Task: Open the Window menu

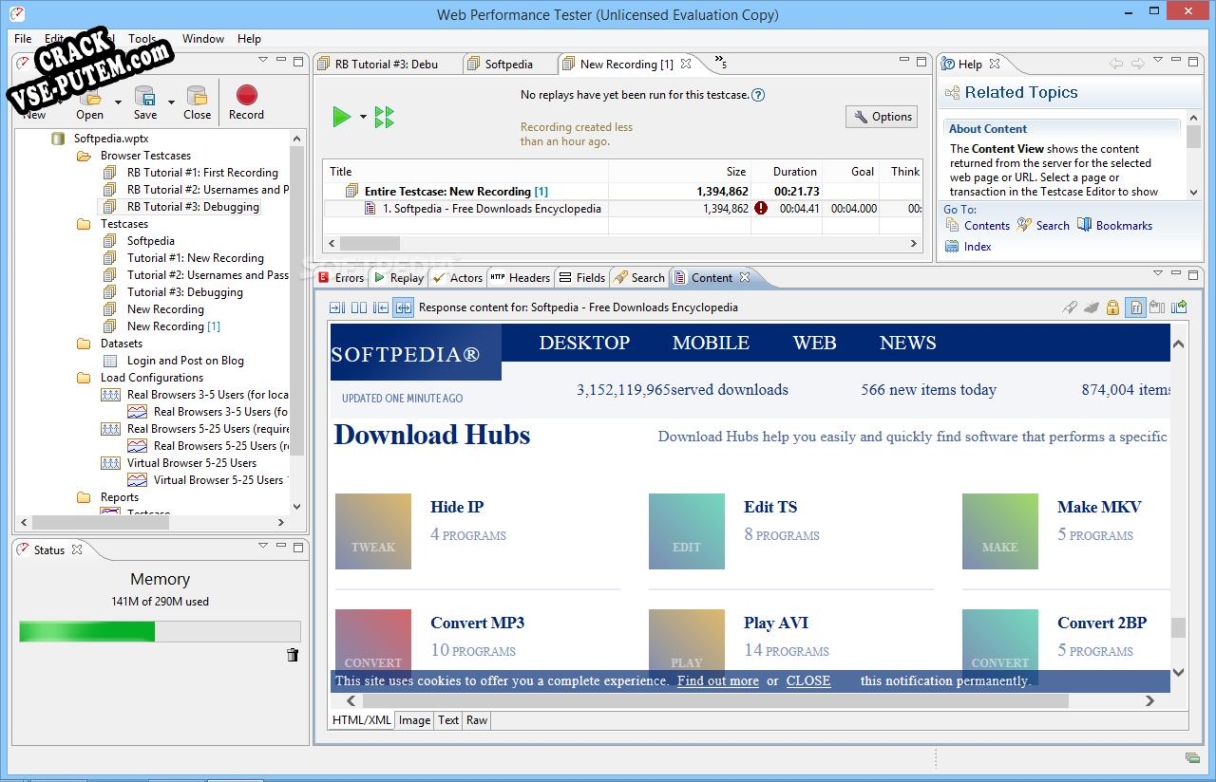Action: pyautogui.click(x=203, y=39)
